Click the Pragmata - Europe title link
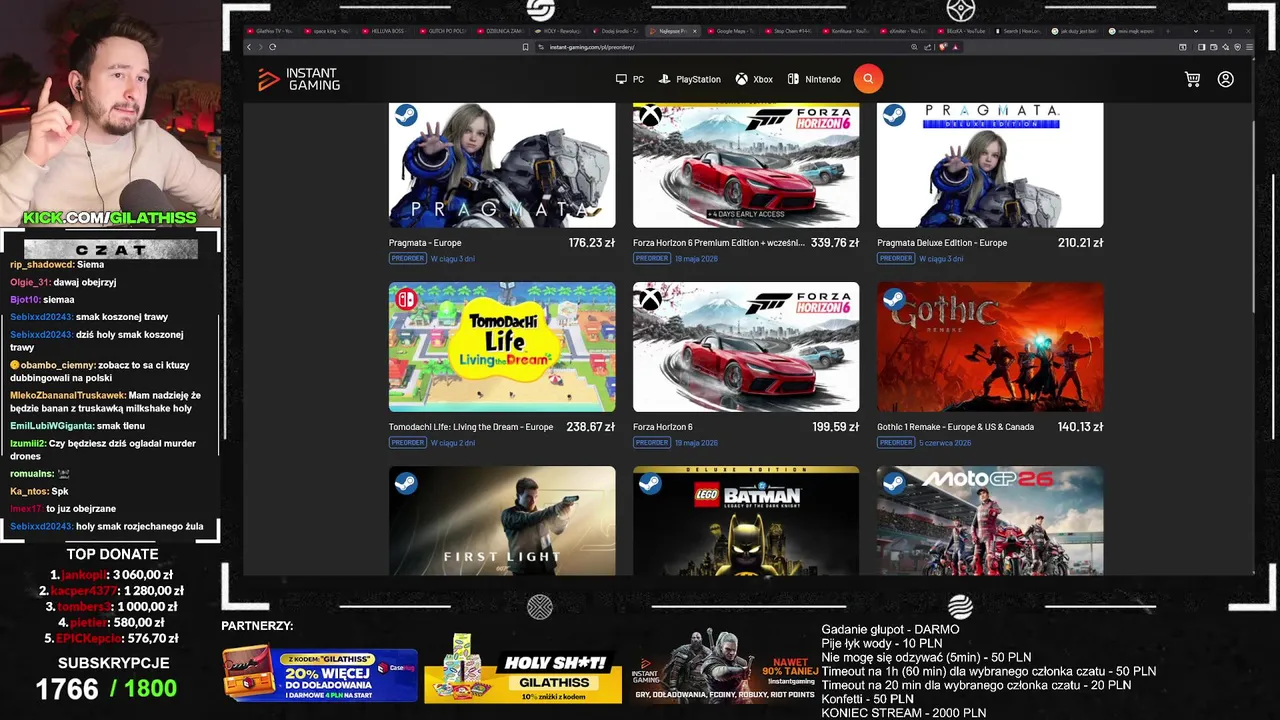 [425, 243]
